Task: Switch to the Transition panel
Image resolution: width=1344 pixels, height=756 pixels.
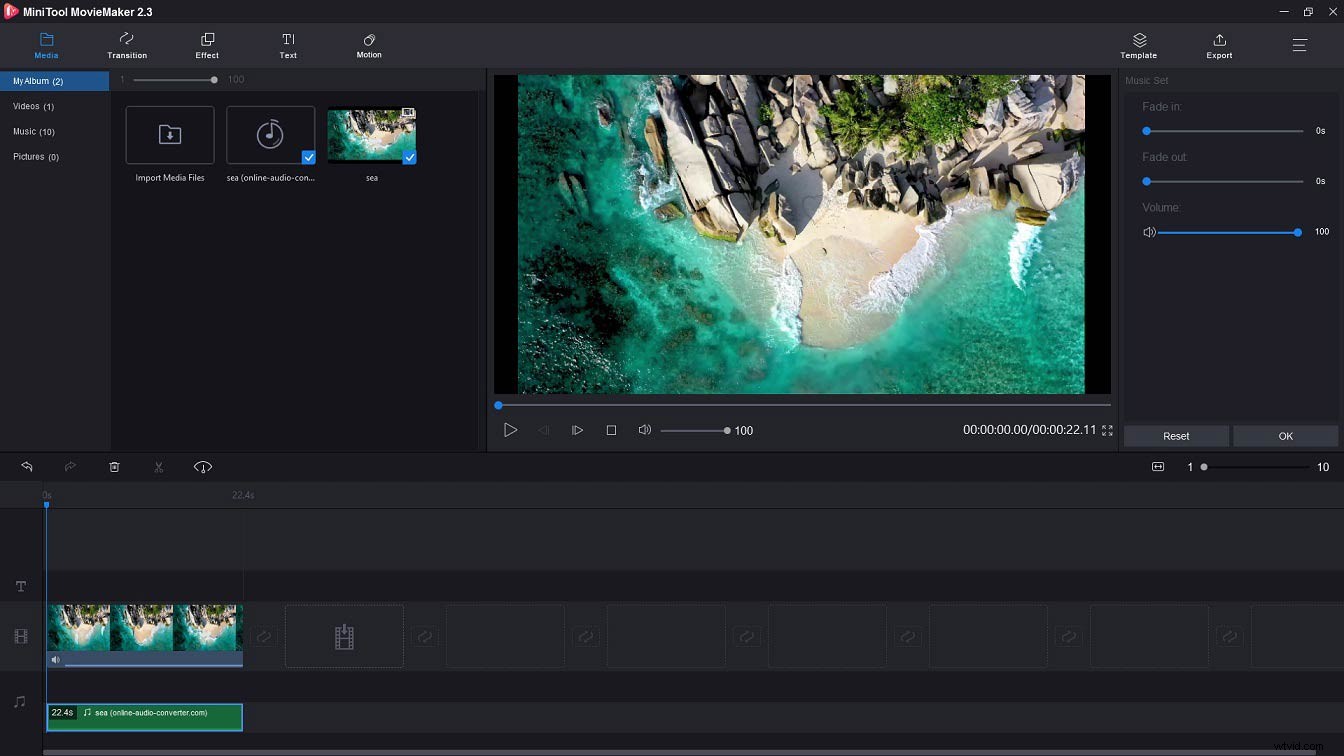Action: [127, 44]
